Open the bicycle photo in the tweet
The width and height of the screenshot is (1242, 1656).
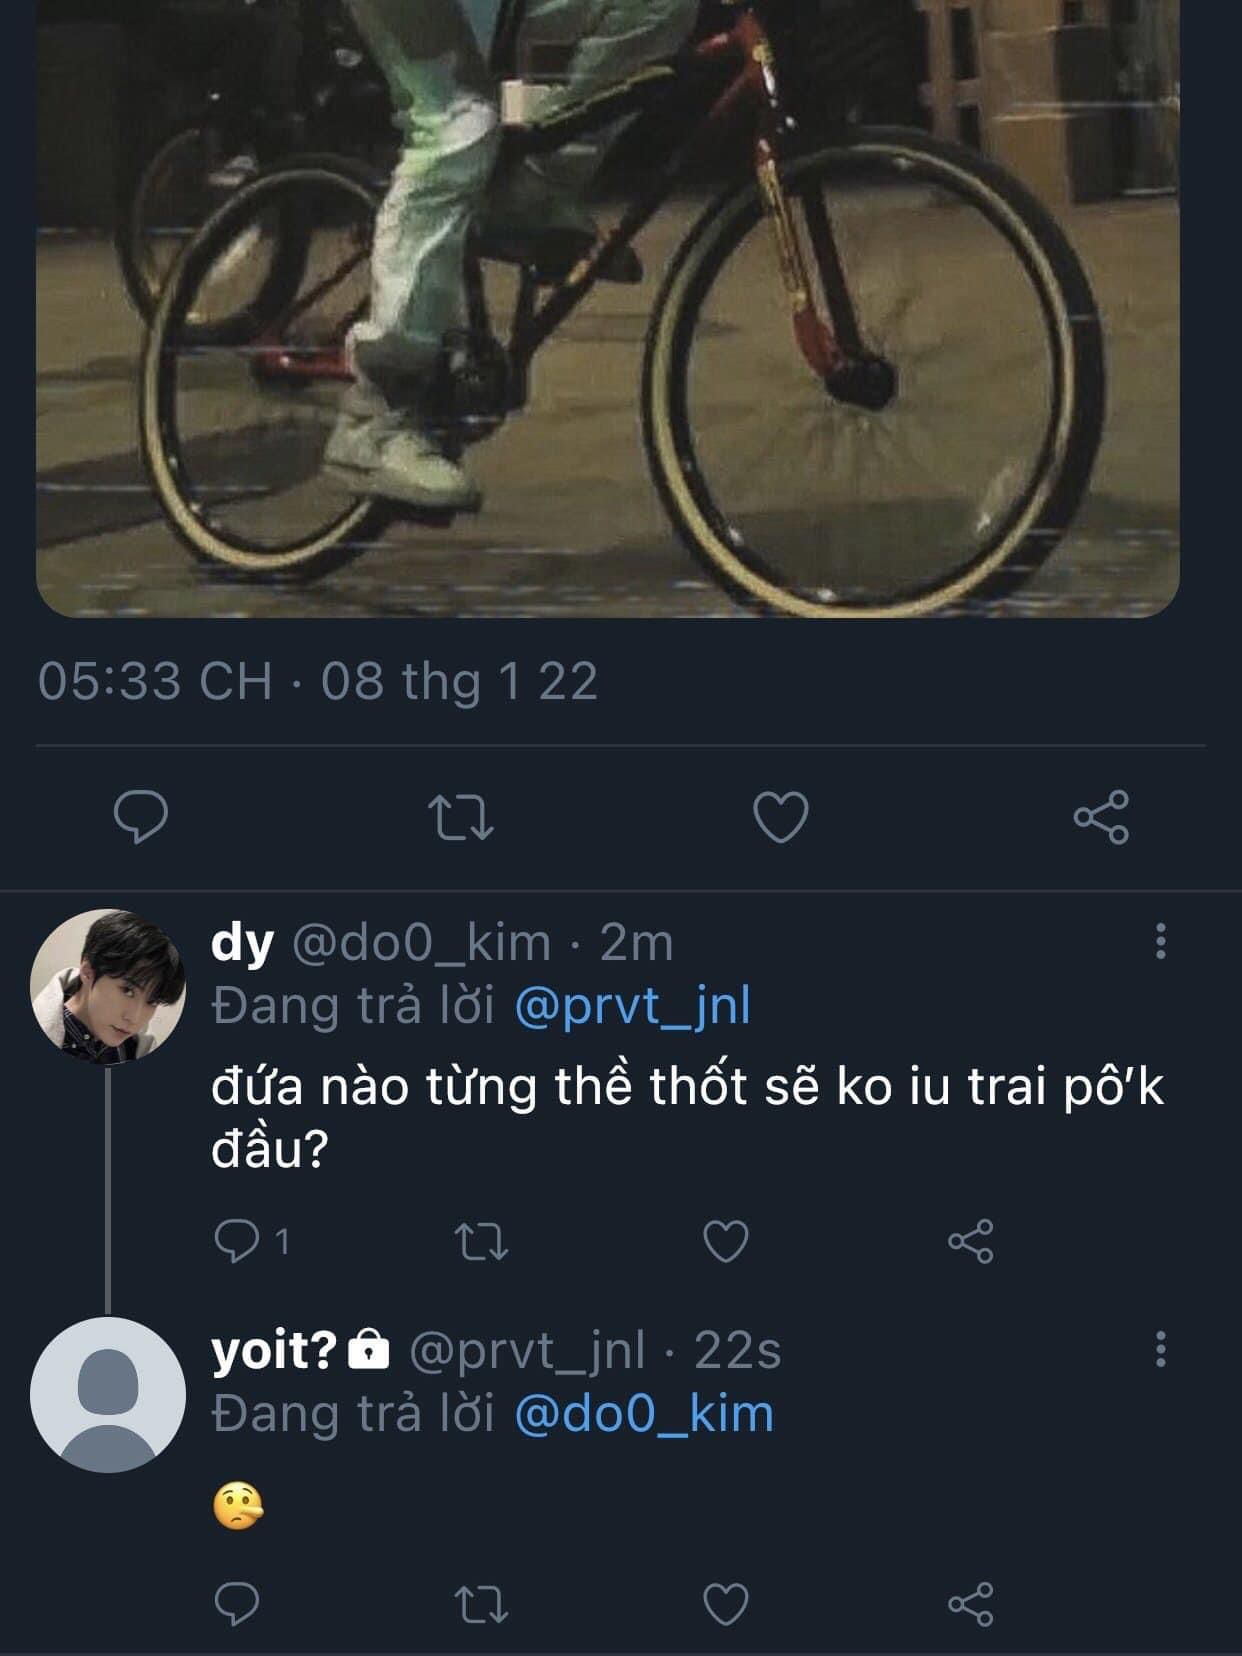click(608, 300)
